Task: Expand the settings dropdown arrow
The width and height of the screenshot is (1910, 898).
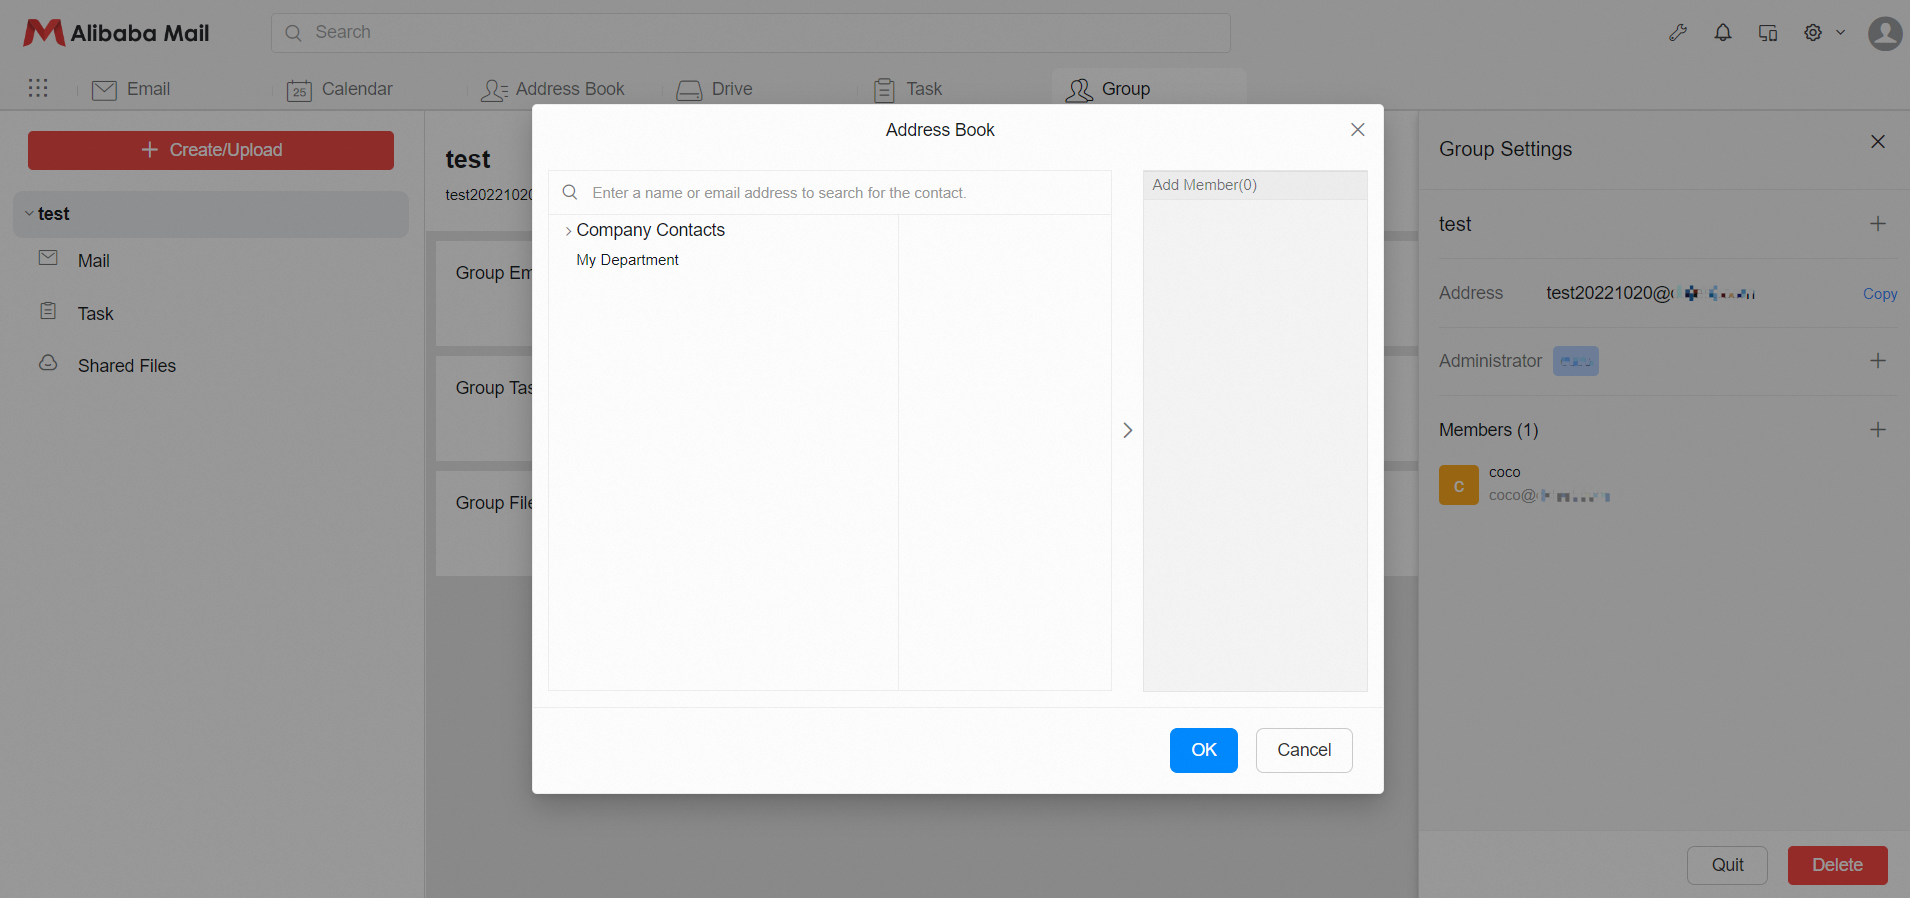Action: coord(1840,33)
